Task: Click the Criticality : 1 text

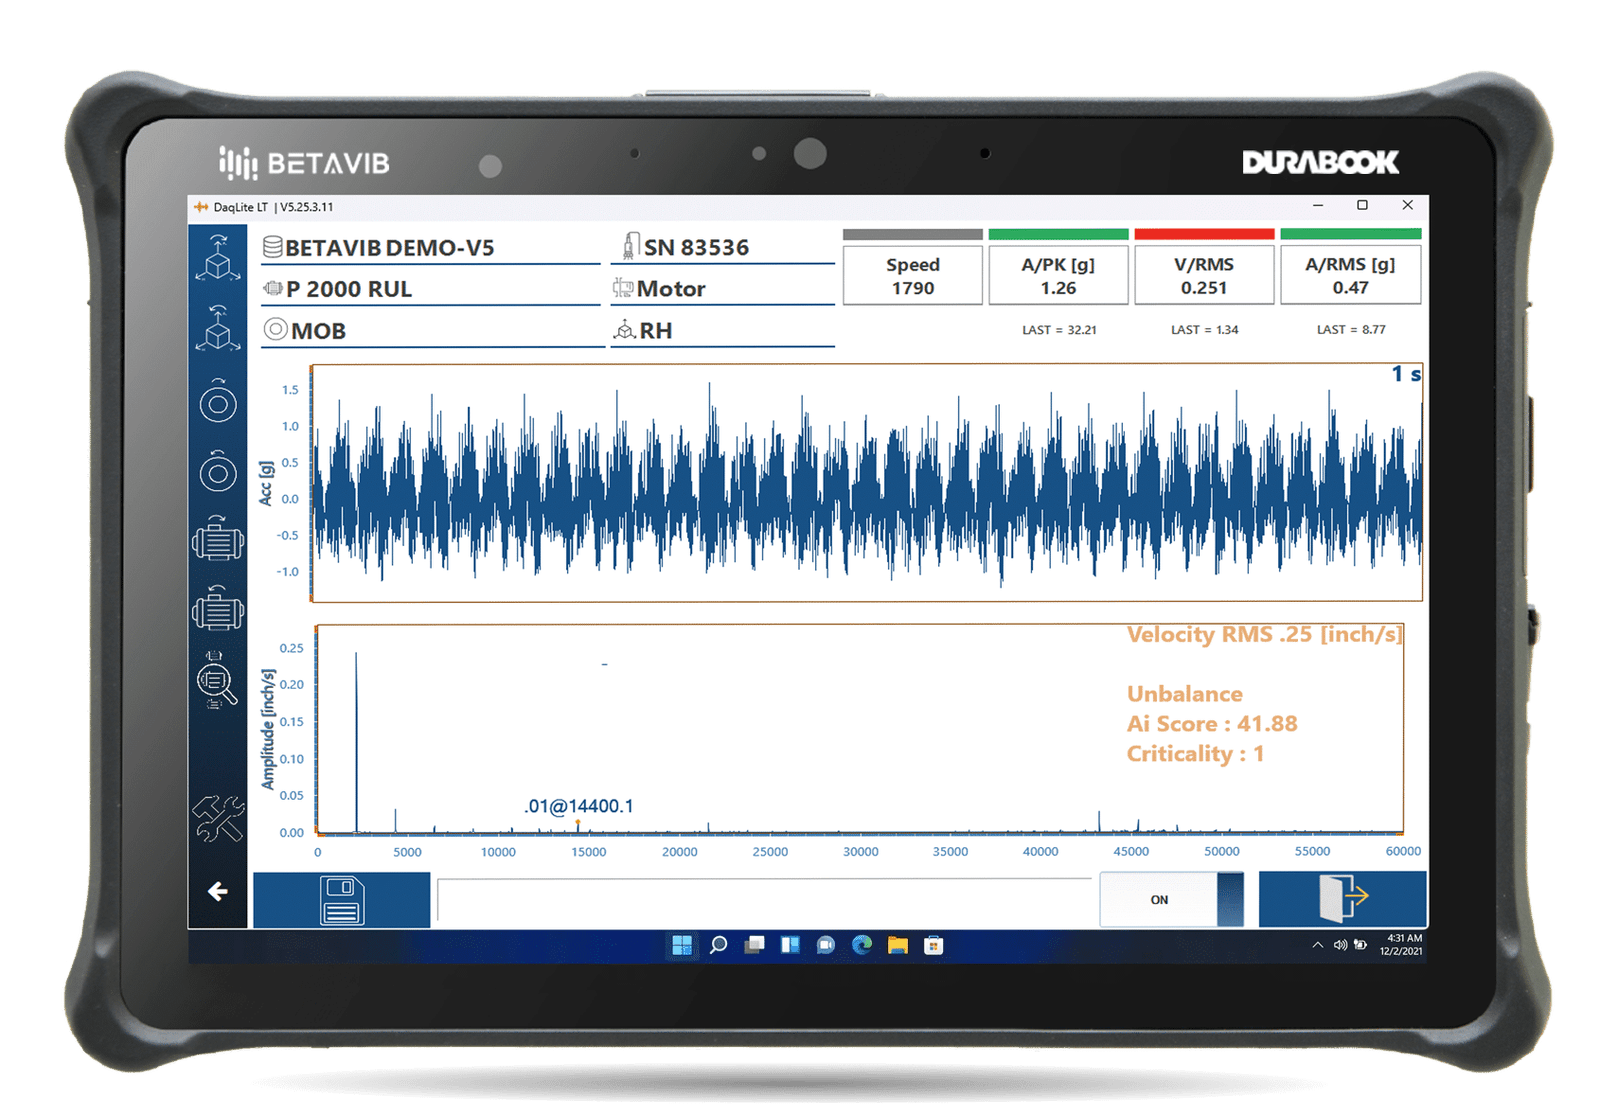Action: click(1195, 754)
